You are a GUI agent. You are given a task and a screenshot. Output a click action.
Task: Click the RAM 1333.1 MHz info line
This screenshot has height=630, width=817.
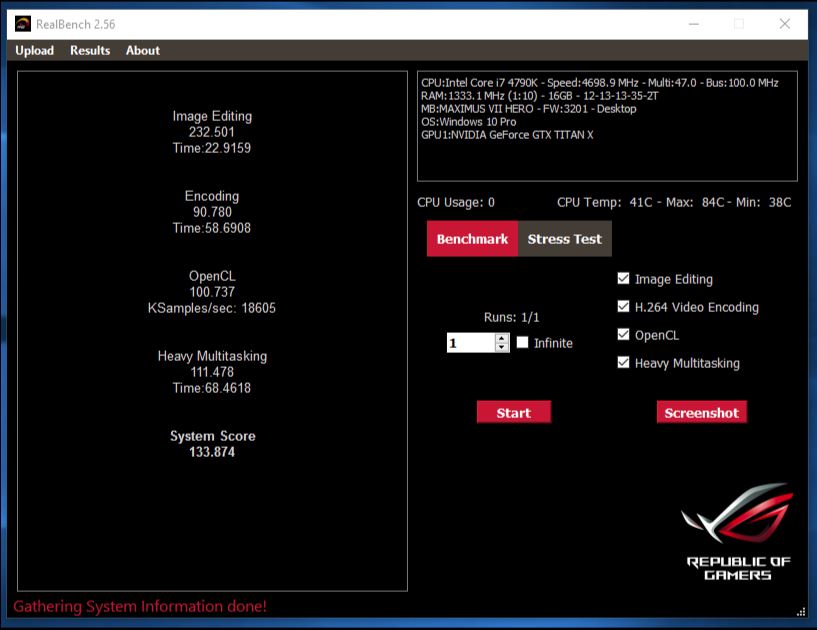pyautogui.click(x=540, y=96)
